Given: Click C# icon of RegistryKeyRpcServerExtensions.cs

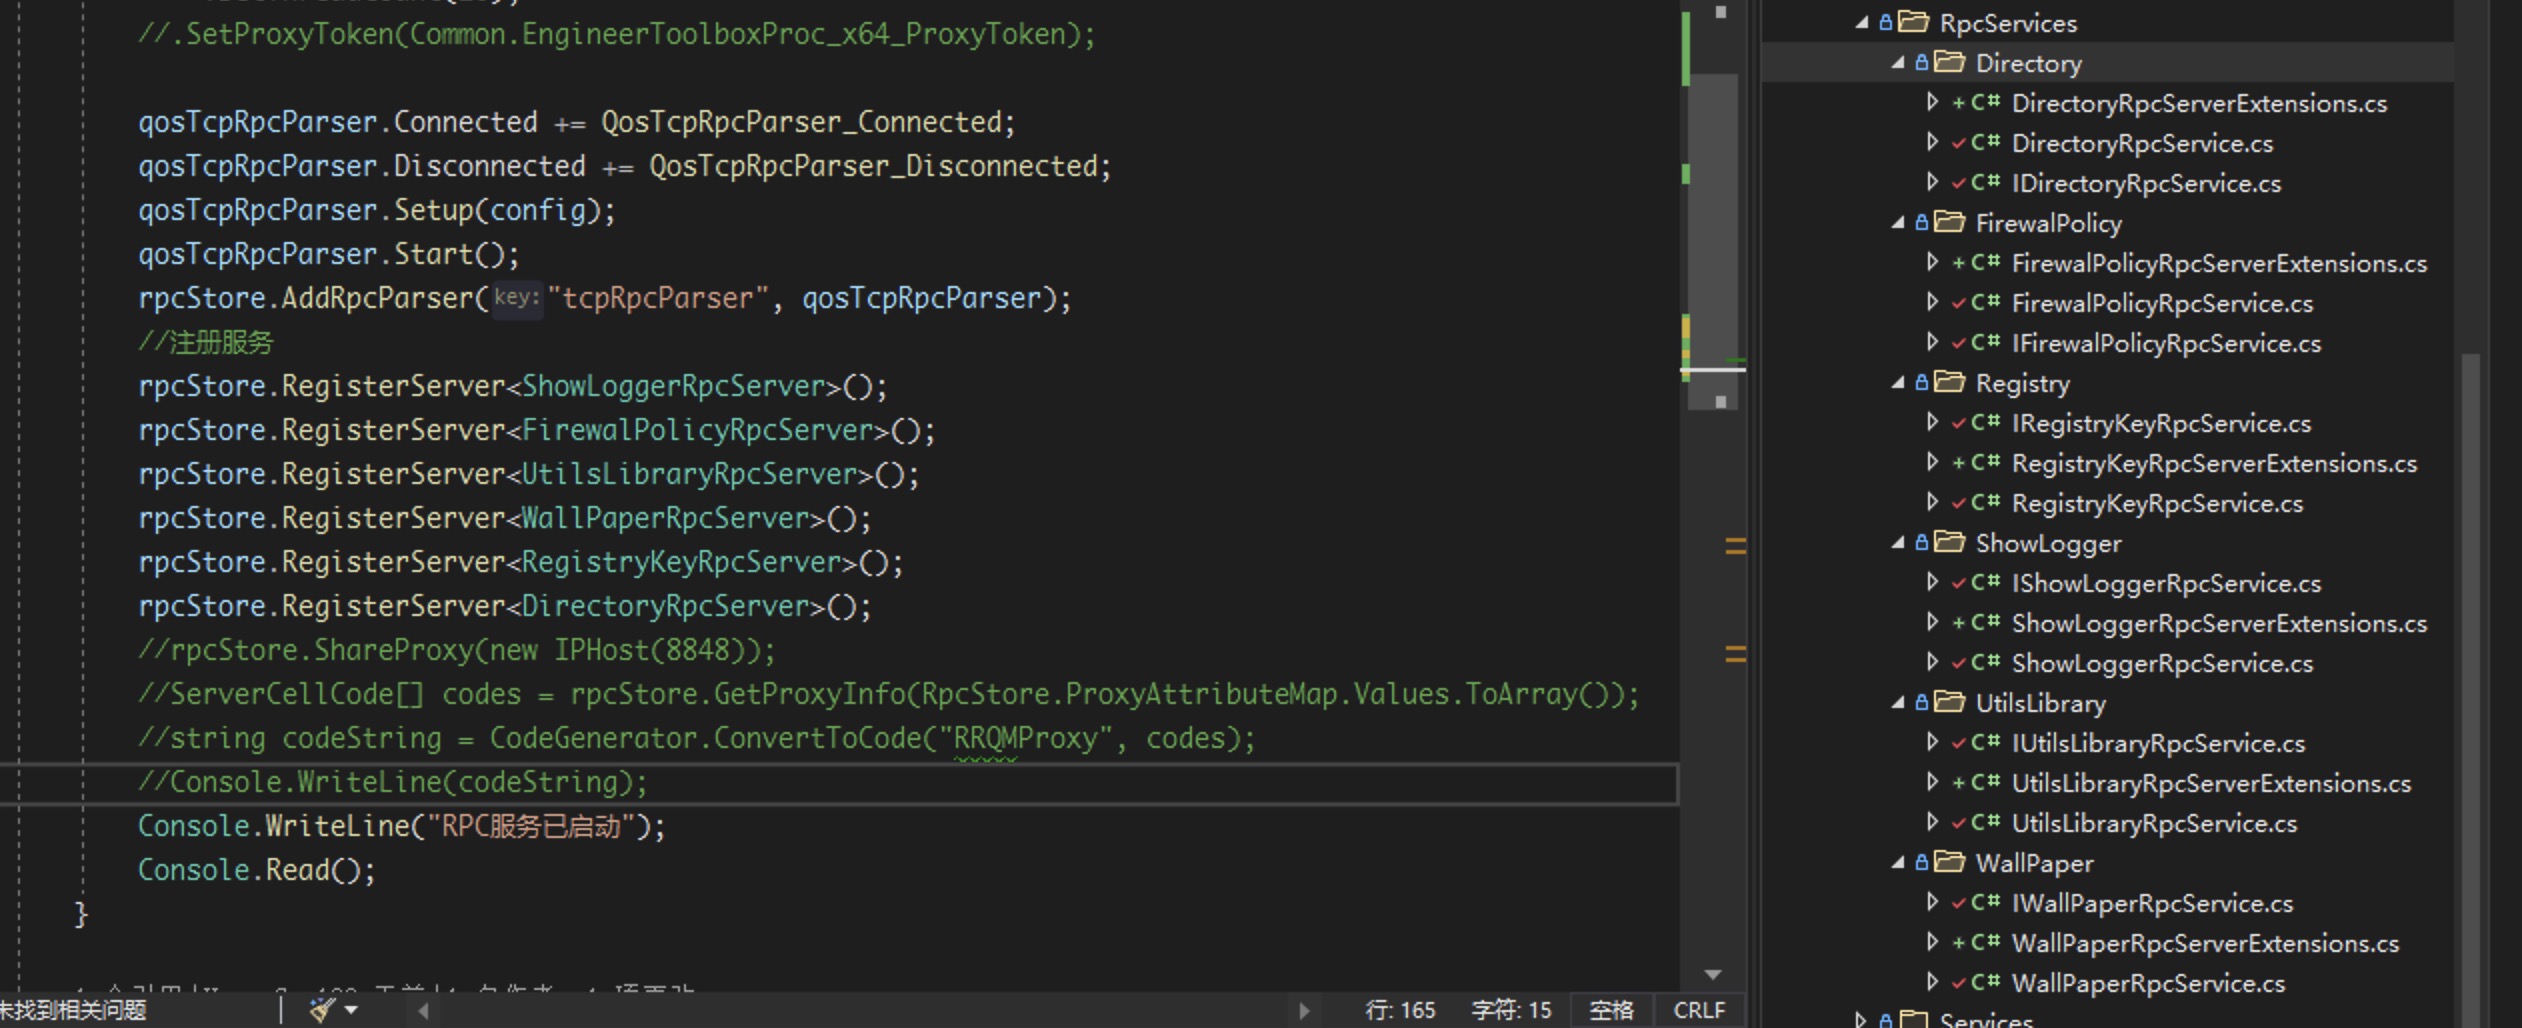Looking at the screenshot, I should [1985, 462].
